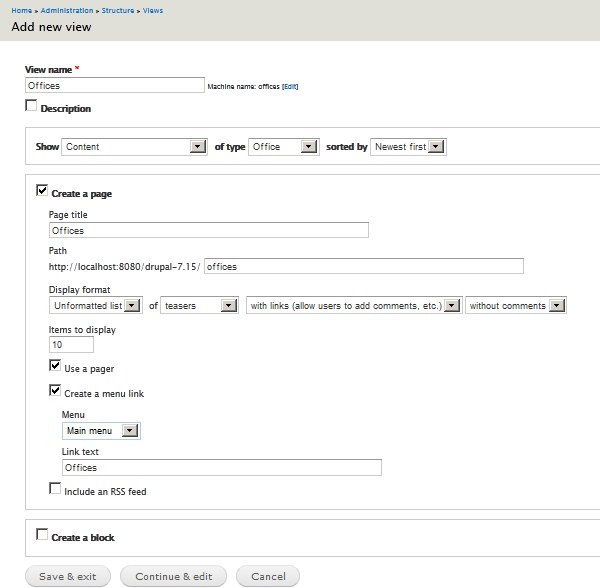Tick the Description checkbox

[x=31, y=105]
